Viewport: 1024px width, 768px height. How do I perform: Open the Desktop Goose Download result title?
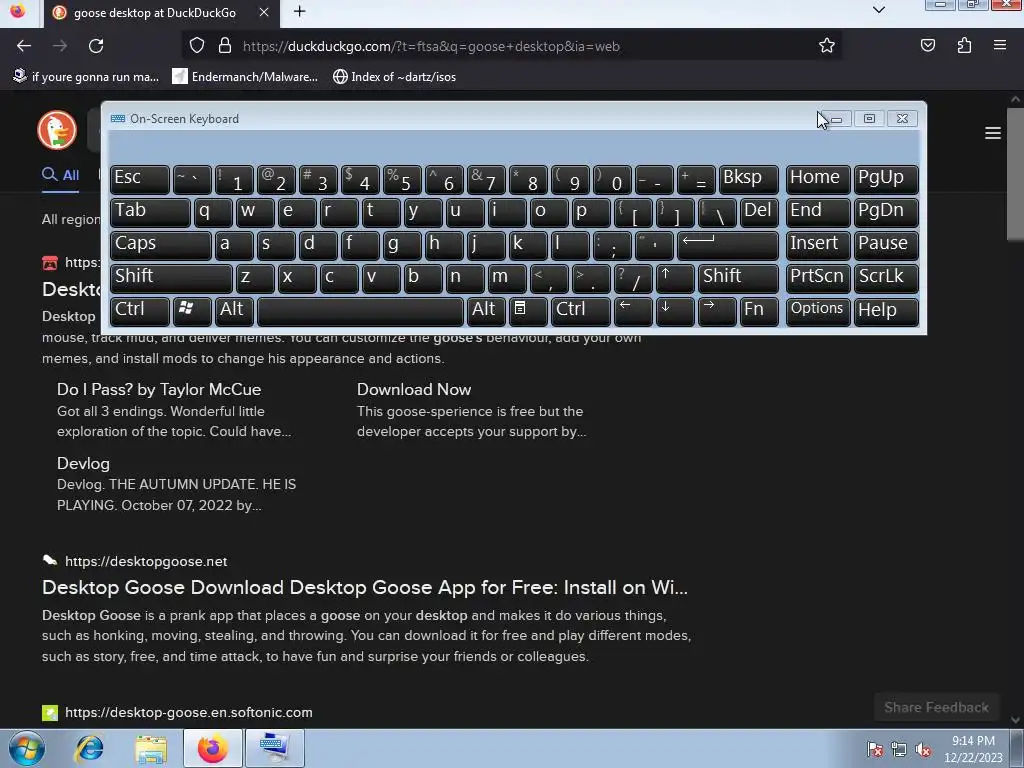pos(364,587)
